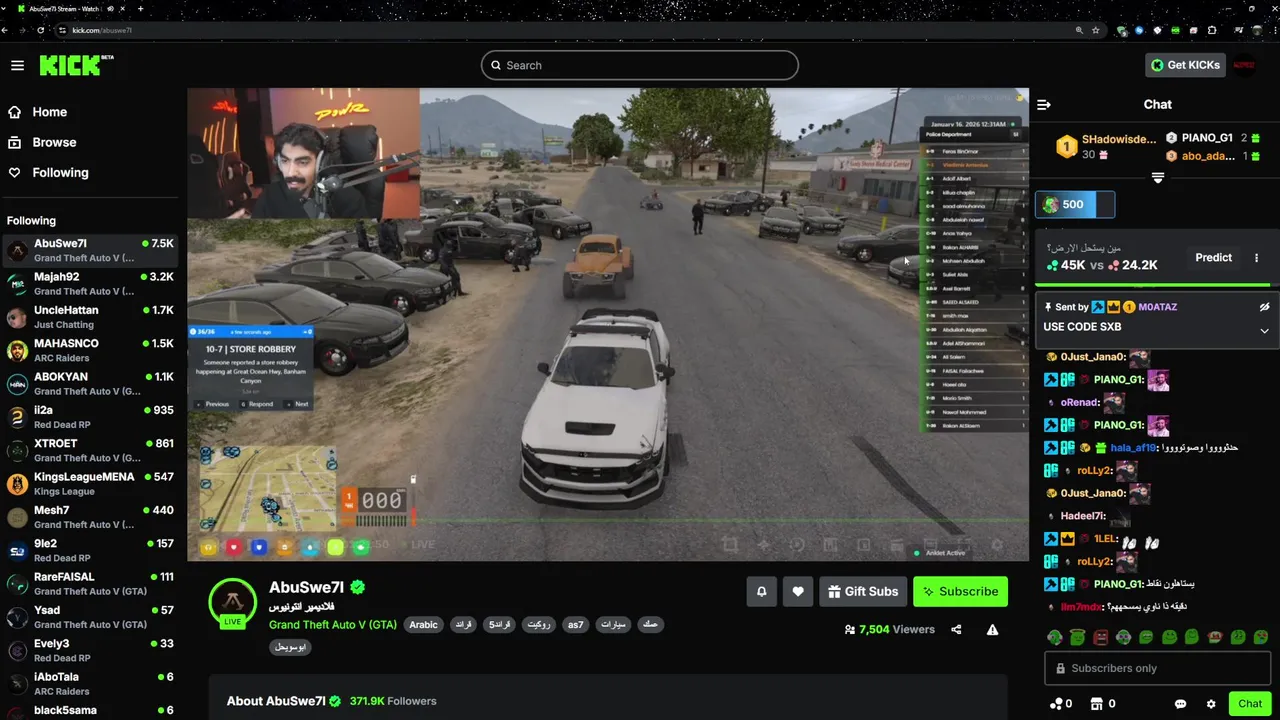Click the heart follow button

coord(797,591)
